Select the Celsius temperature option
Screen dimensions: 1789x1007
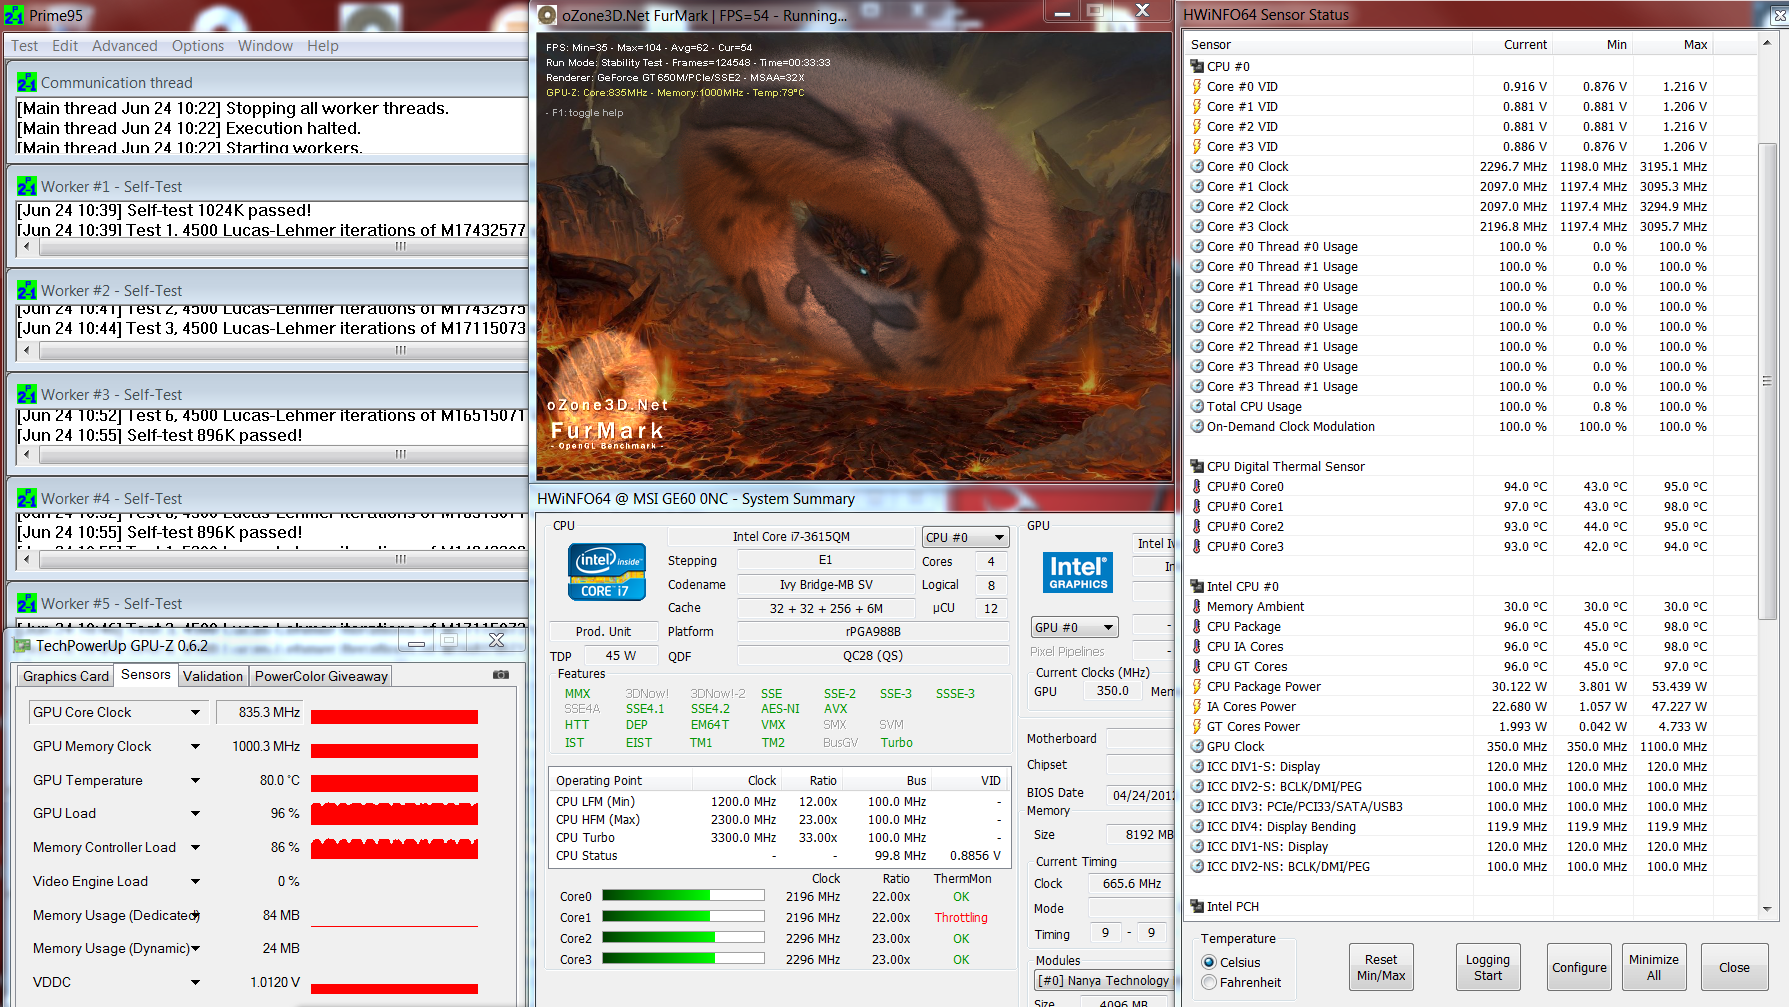click(1209, 962)
